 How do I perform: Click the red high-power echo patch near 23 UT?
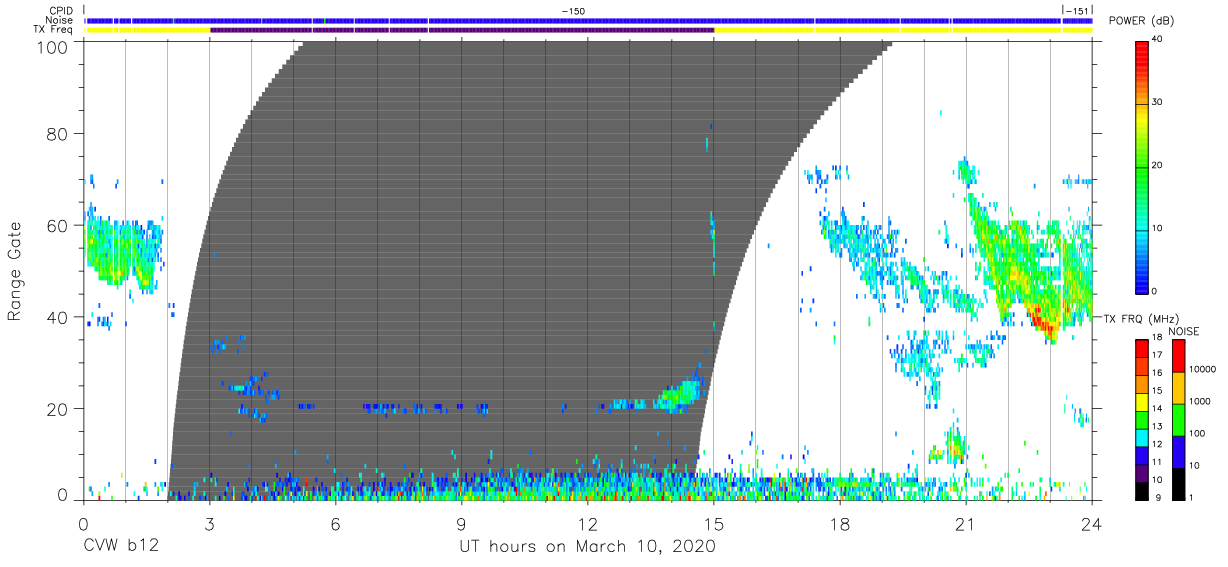click(x=1043, y=322)
